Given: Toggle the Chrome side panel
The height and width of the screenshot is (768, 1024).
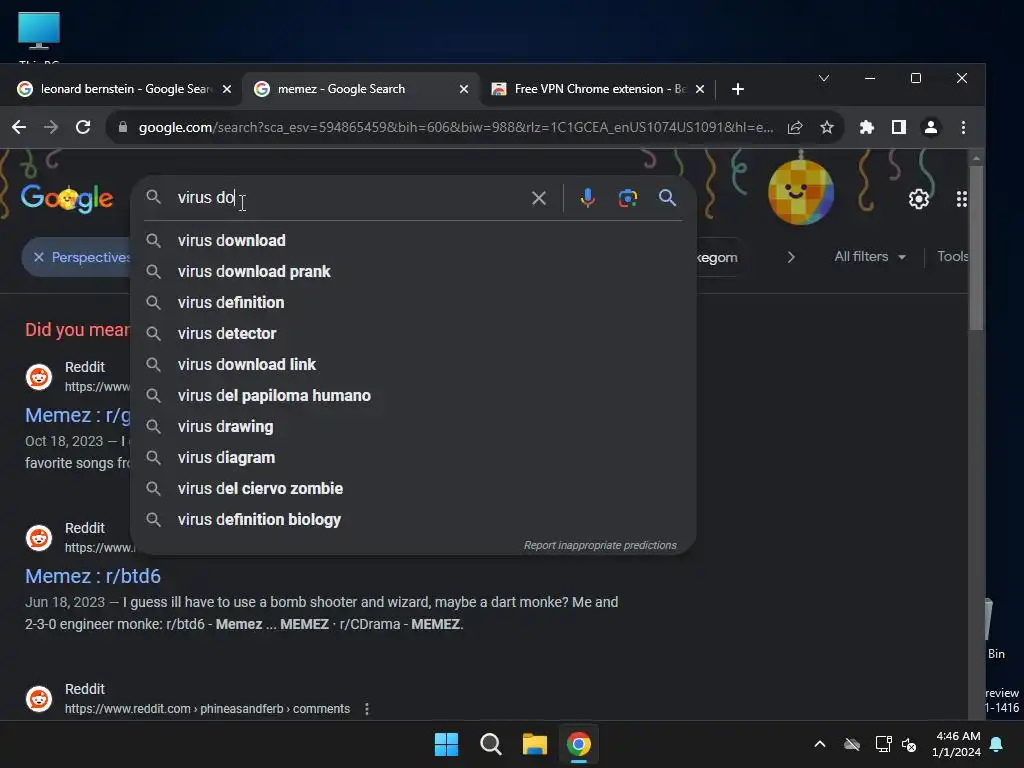Looking at the screenshot, I should pos(899,127).
